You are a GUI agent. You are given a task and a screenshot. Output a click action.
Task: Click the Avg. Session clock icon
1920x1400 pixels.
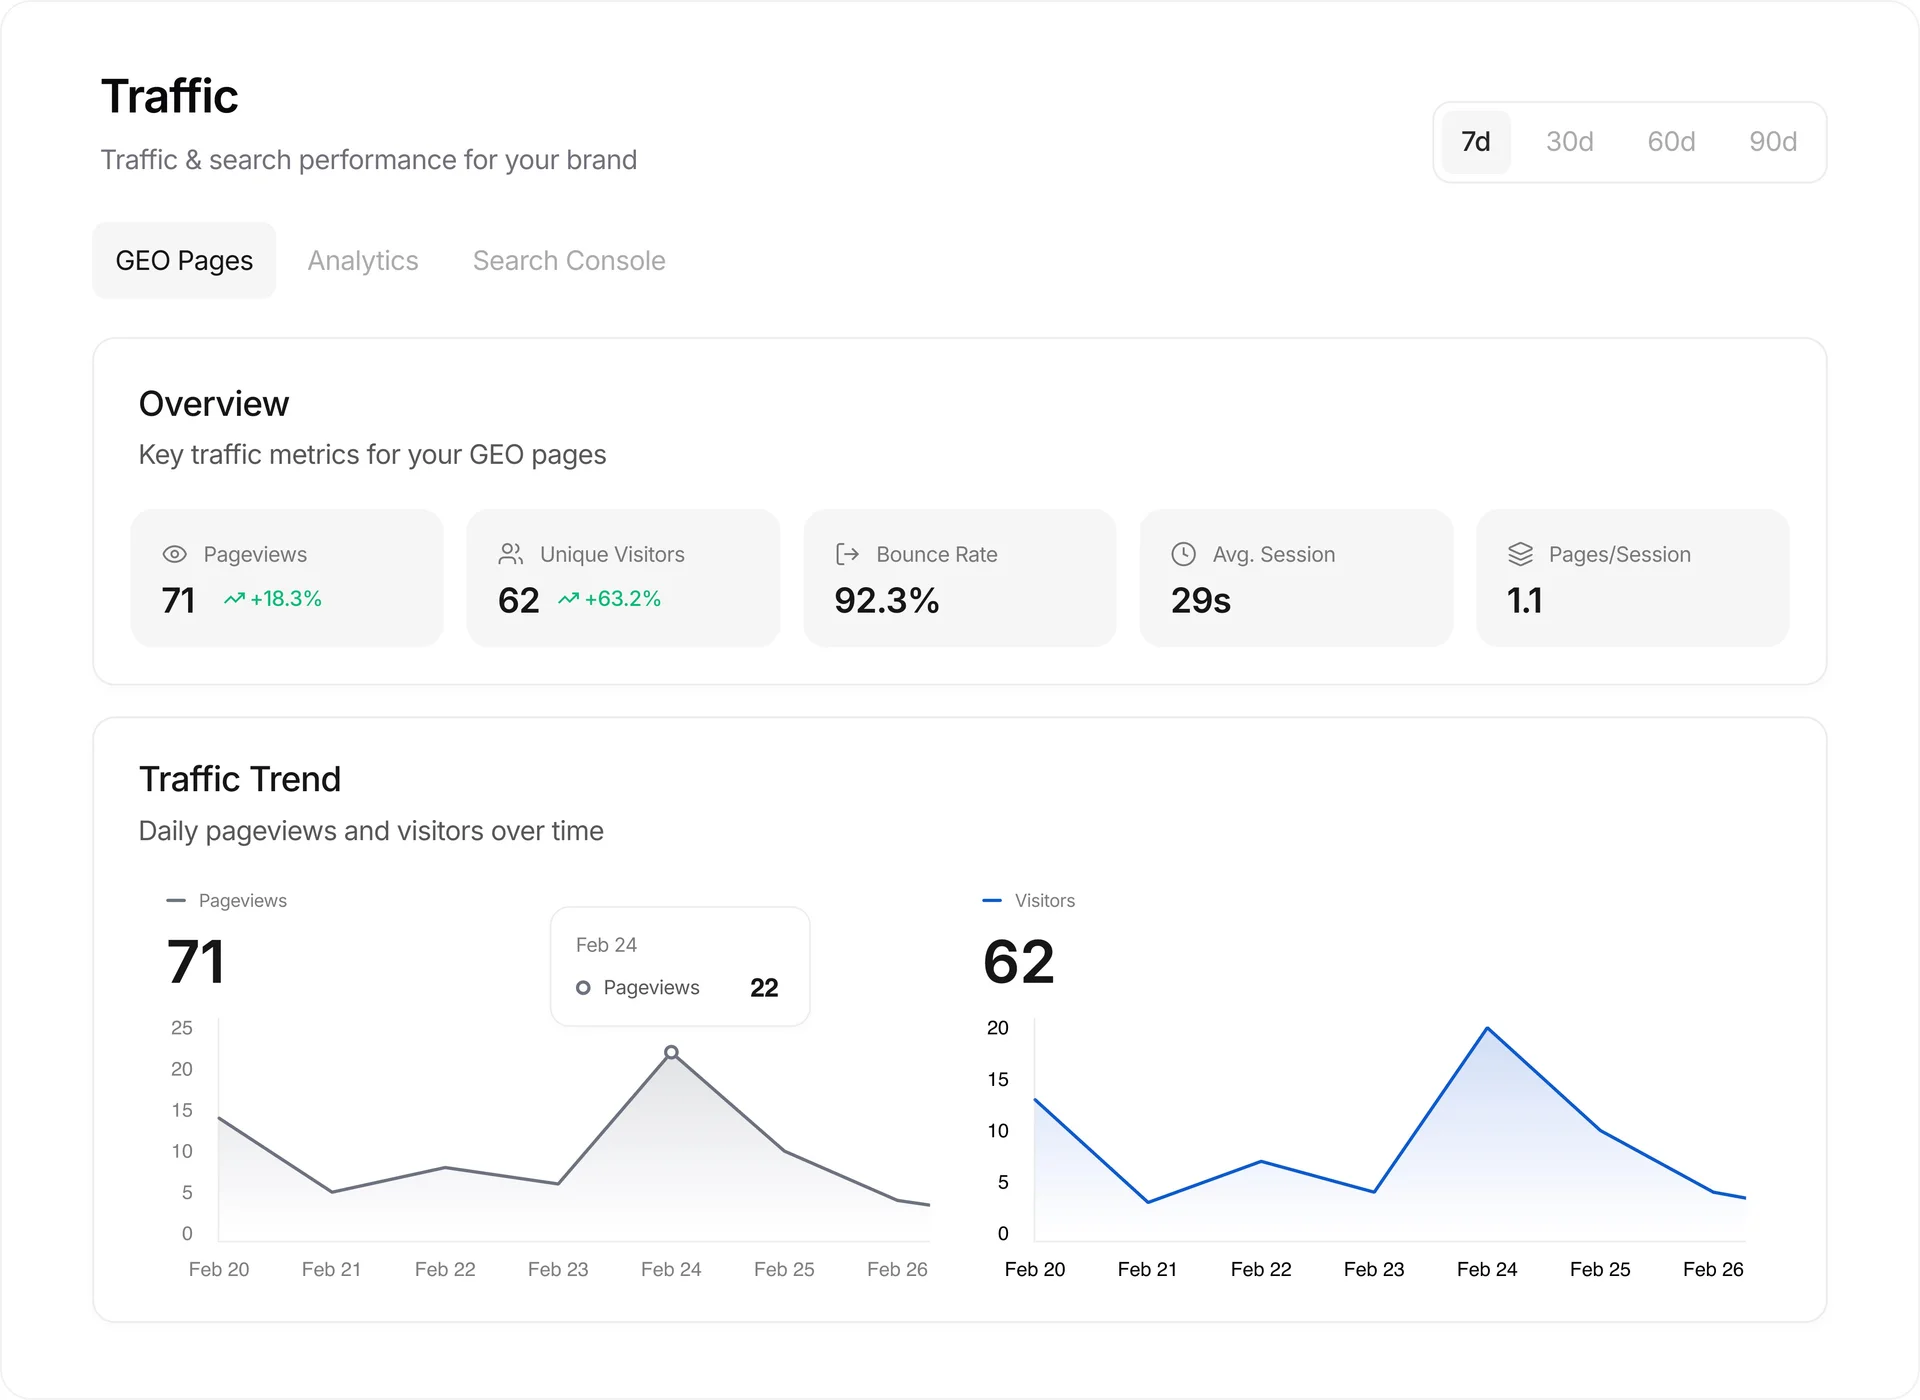pyautogui.click(x=1183, y=554)
